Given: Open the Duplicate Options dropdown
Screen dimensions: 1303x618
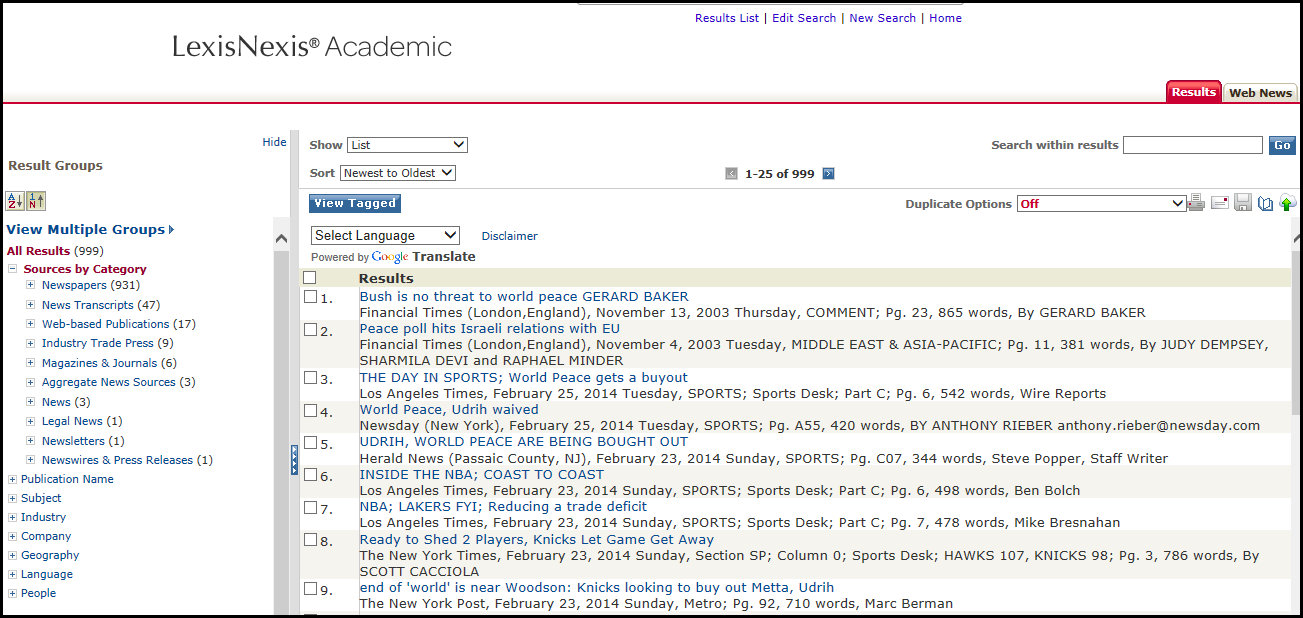Looking at the screenshot, I should (1101, 204).
